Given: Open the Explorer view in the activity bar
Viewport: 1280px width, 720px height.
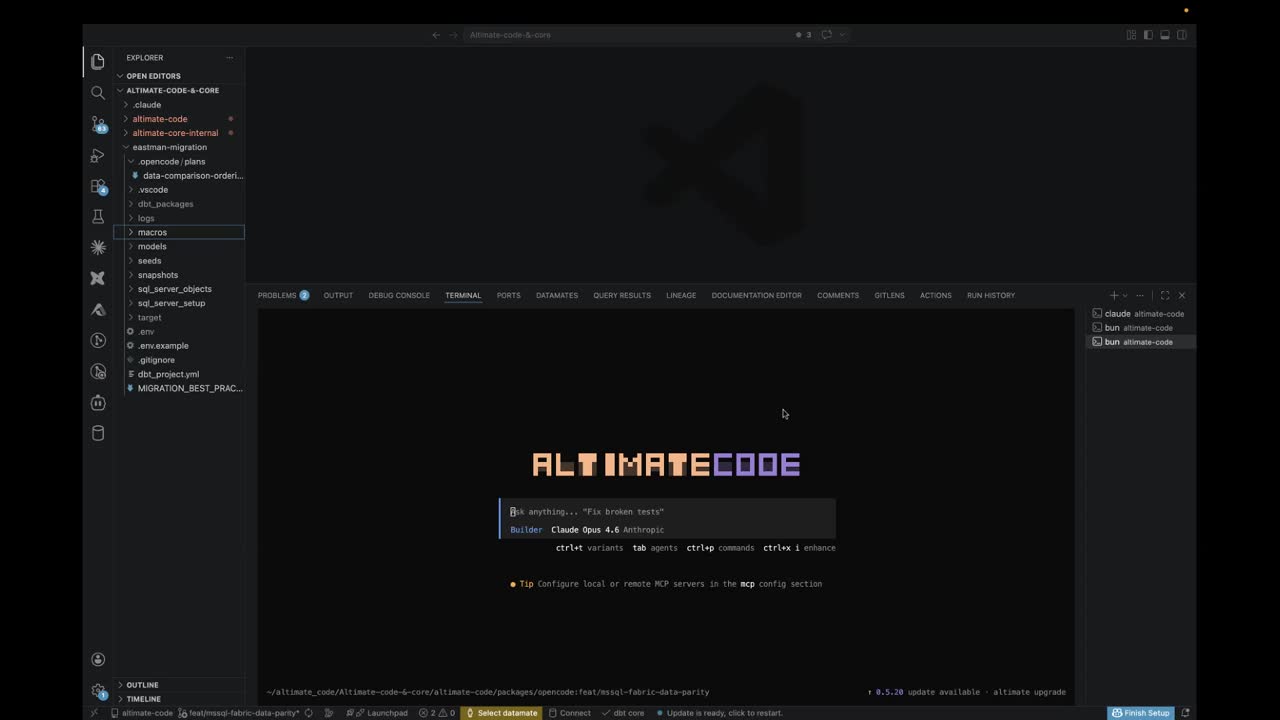Looking at the screenshot, I should click(x=98, y=61).
